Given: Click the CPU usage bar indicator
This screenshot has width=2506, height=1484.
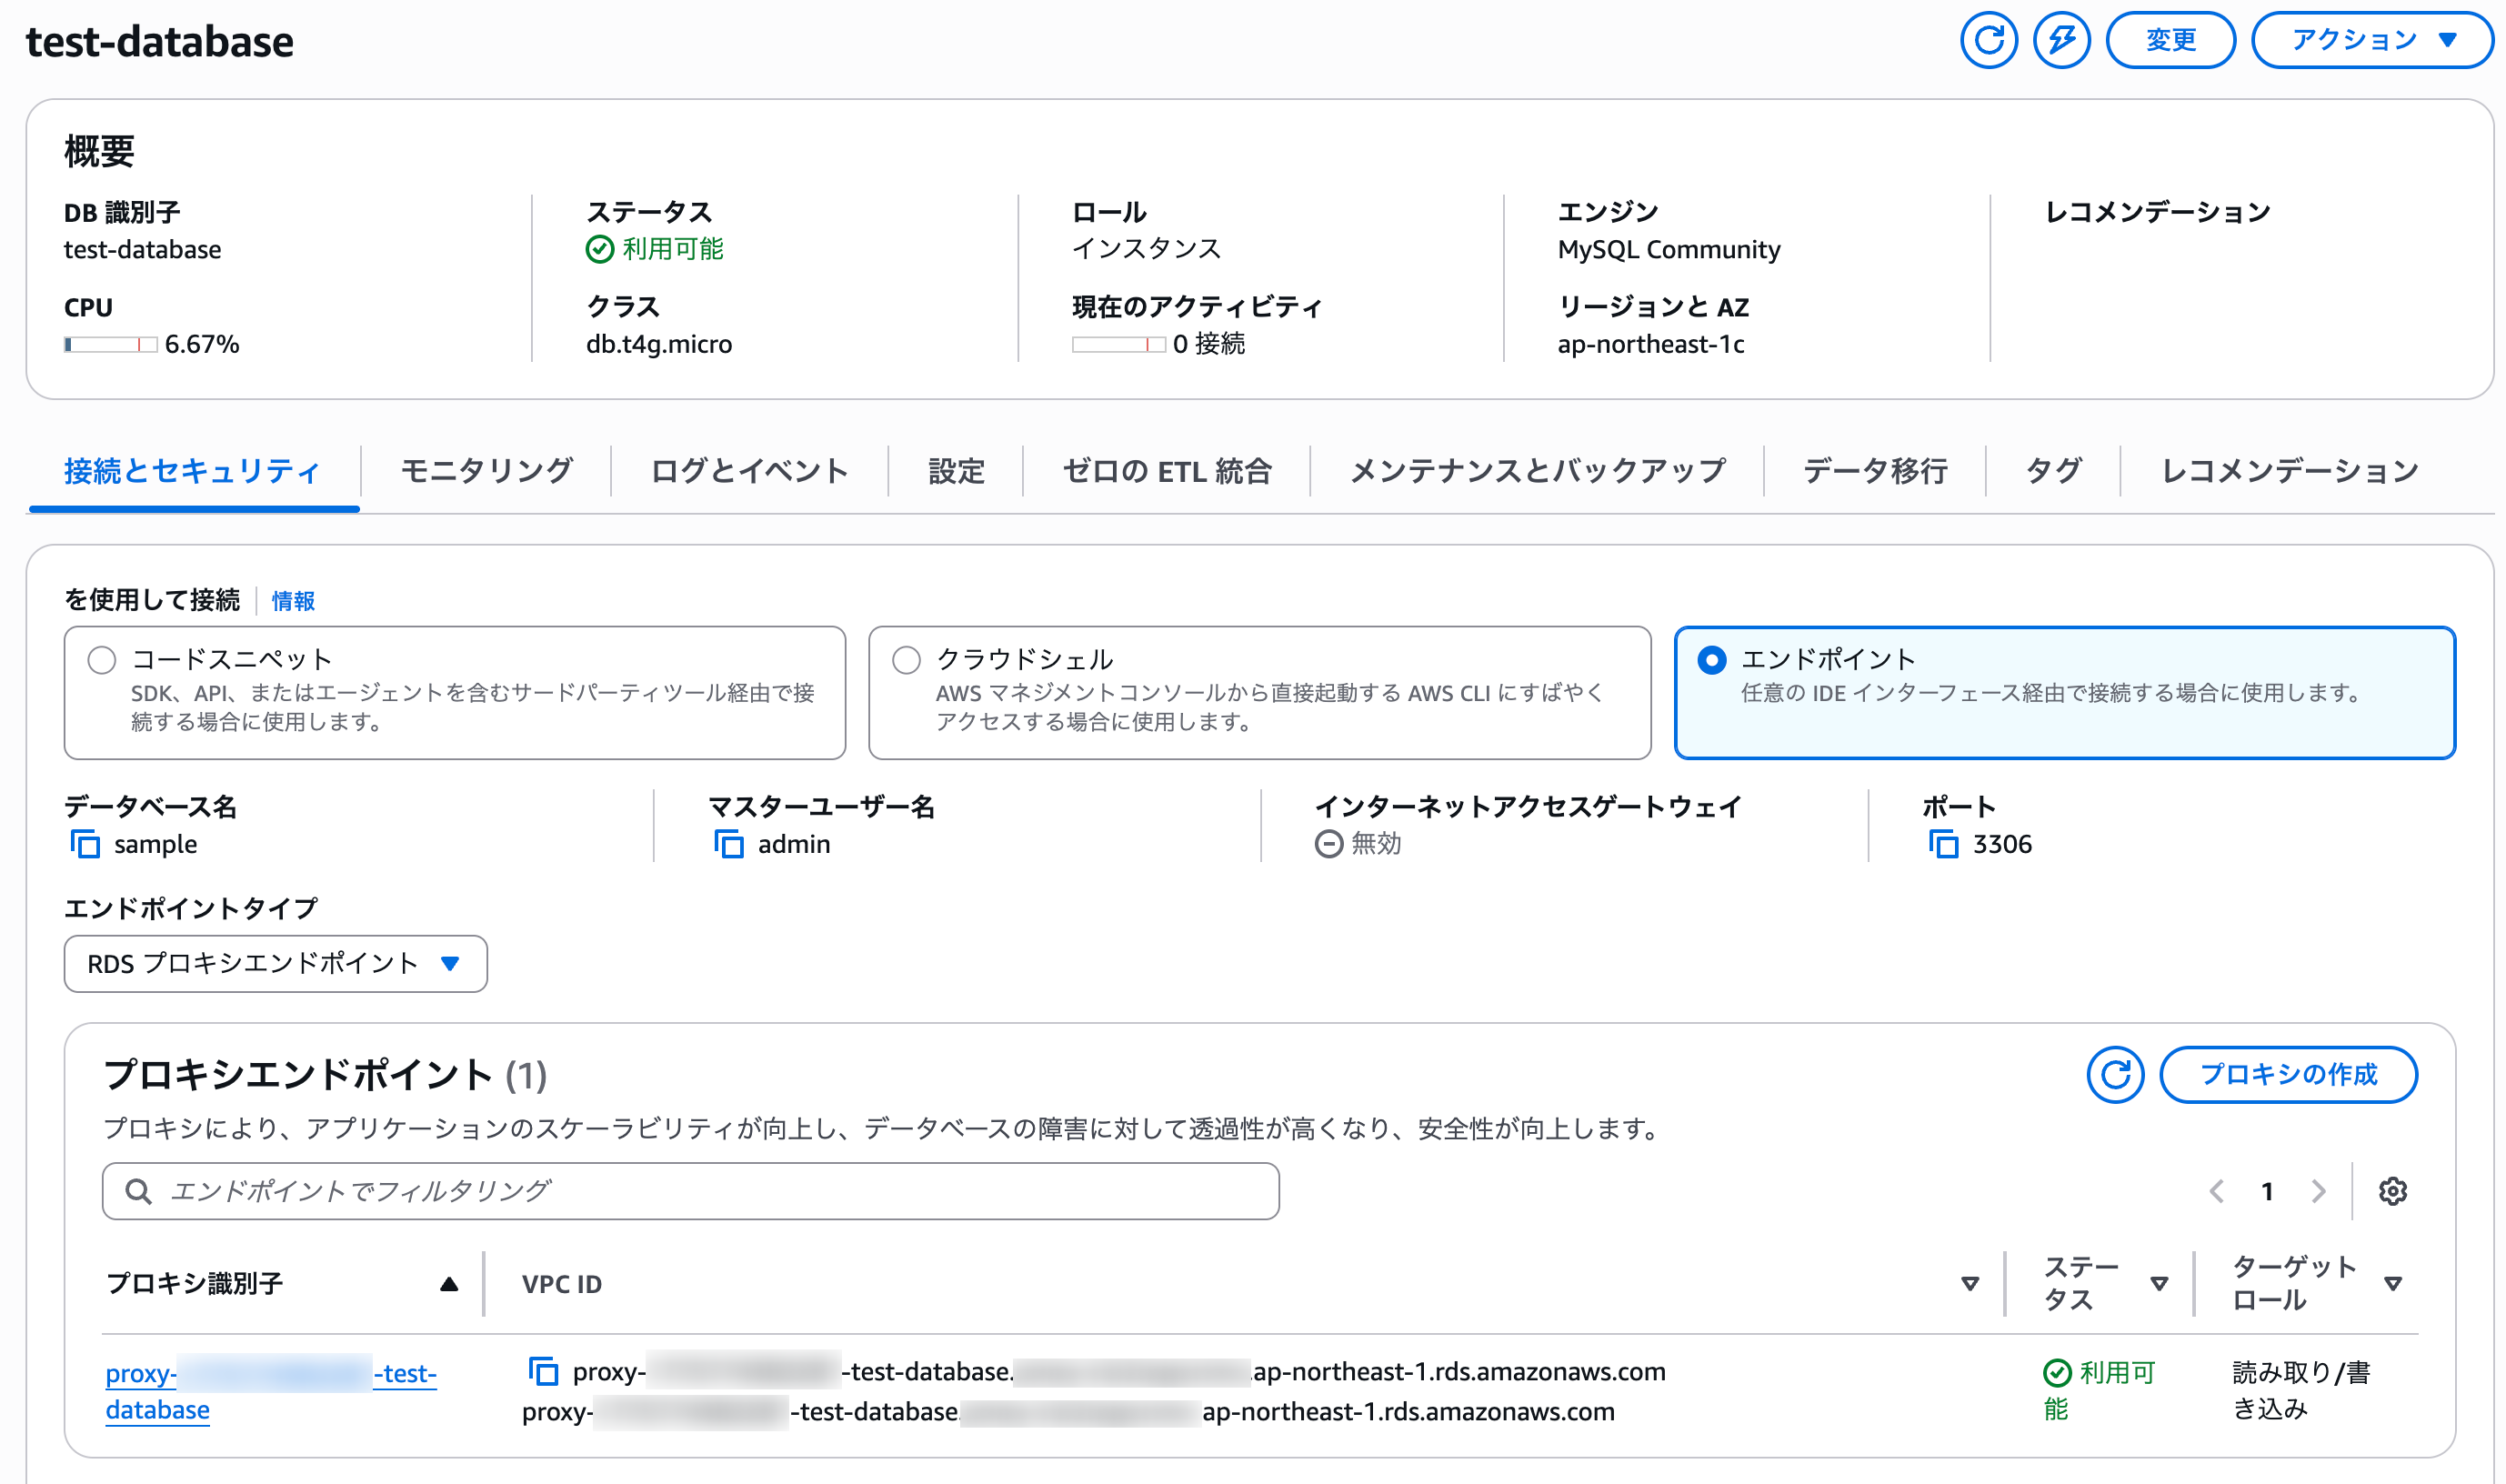Looking at the screenshot, I should tap(110, 345).
